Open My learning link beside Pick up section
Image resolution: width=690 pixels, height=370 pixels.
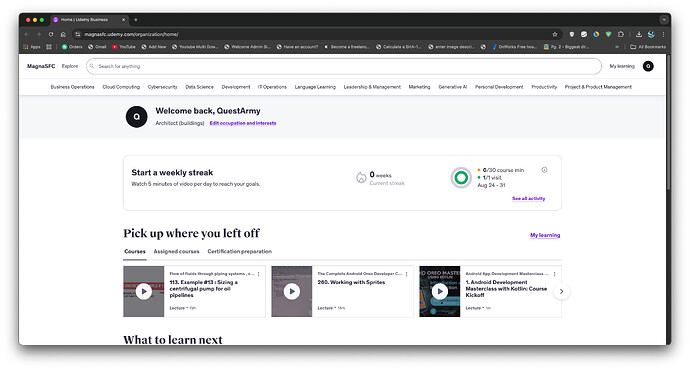coord(545,235)
